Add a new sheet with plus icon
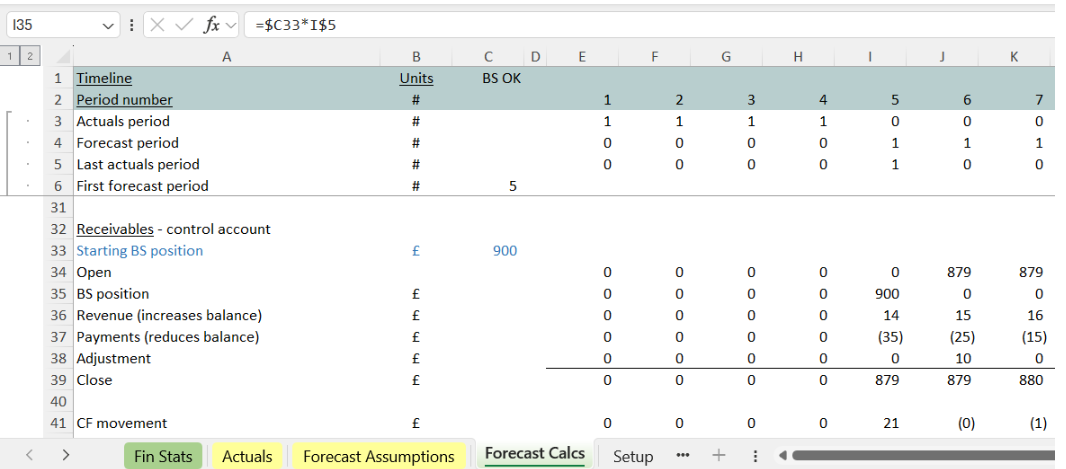The width and height of the screenshot is (1066, 469). click(x=718, y=456)
